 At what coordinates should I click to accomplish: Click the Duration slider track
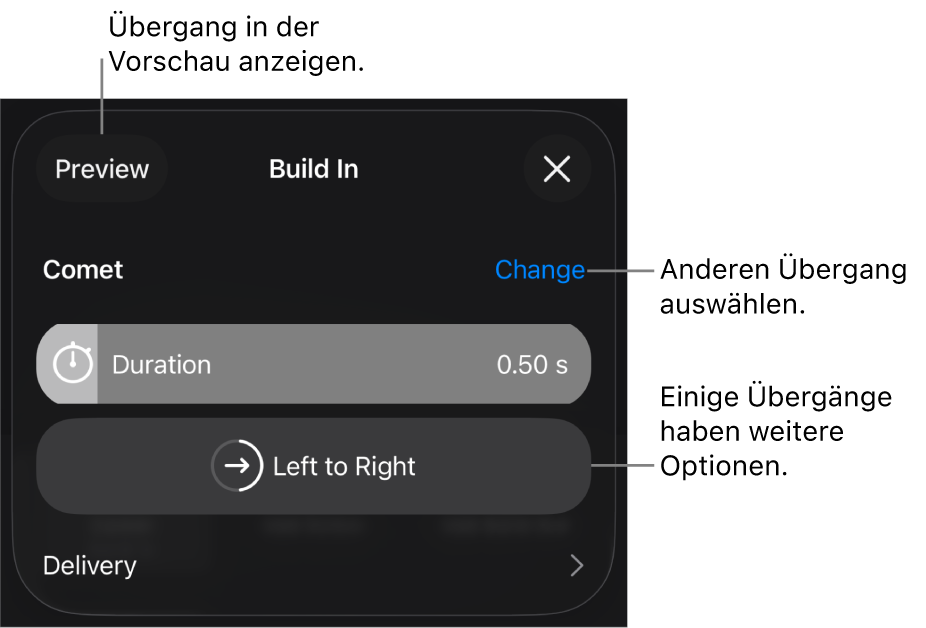(x=313, y=364)
